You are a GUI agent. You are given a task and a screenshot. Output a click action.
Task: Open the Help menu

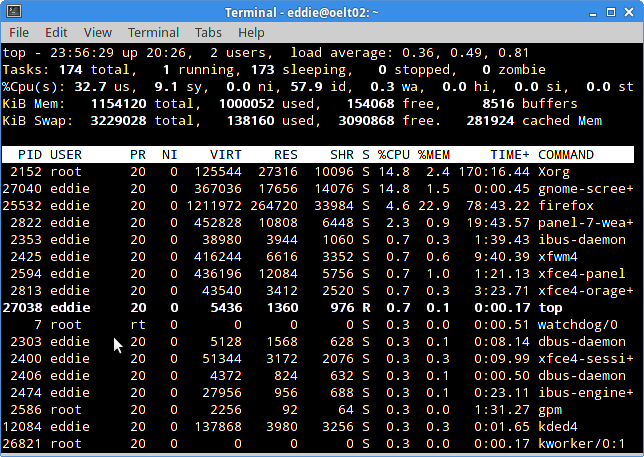pyautogui.click(x=251, y=32)
